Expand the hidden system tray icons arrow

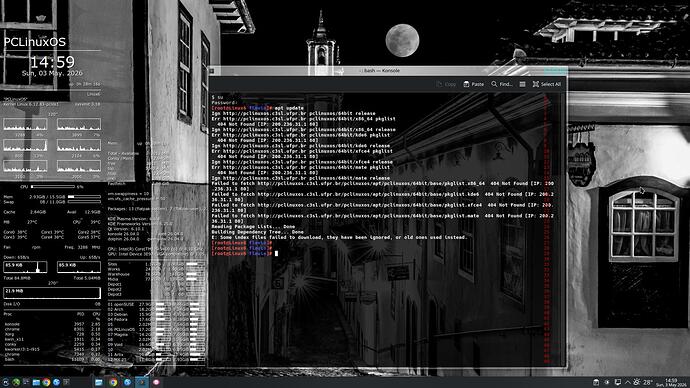(x=628, y=382)
